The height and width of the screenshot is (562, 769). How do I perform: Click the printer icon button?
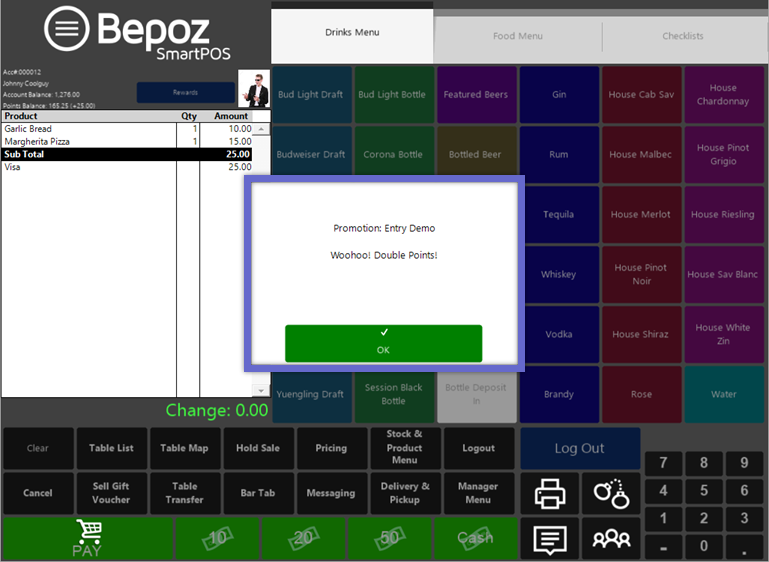coord(549,494)
